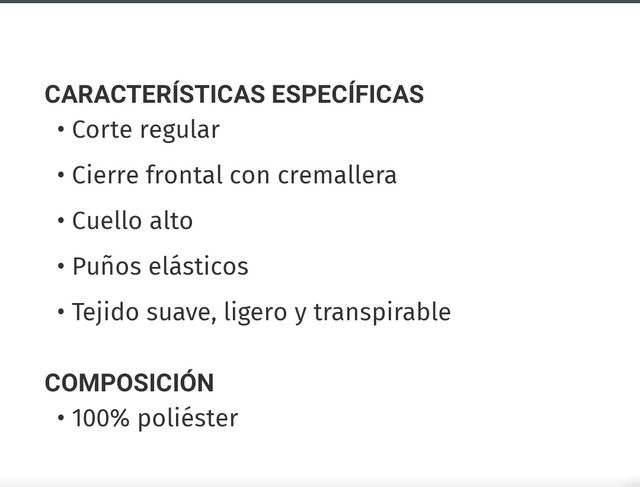Viewport: 640px width, 487px height.
Task: Select the '100% poliéster' list item
Action: click(155, 418)
